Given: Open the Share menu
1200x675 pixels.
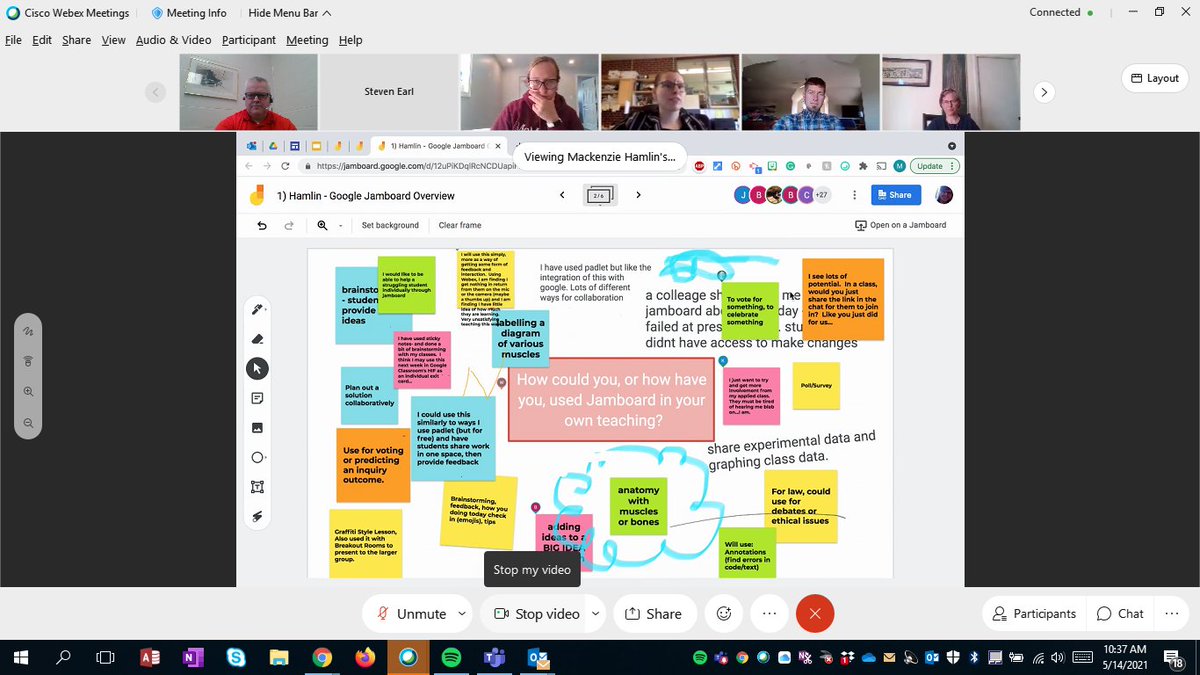Looking at the screenshot, I should point(76,40).
